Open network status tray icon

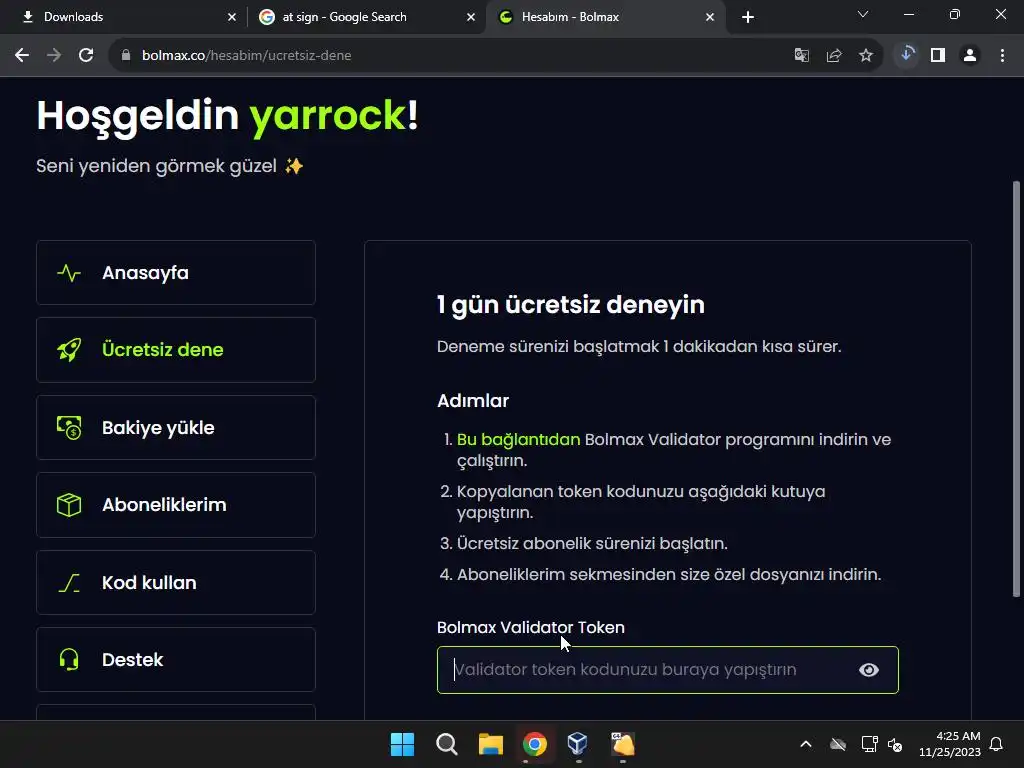pos(869,744)
